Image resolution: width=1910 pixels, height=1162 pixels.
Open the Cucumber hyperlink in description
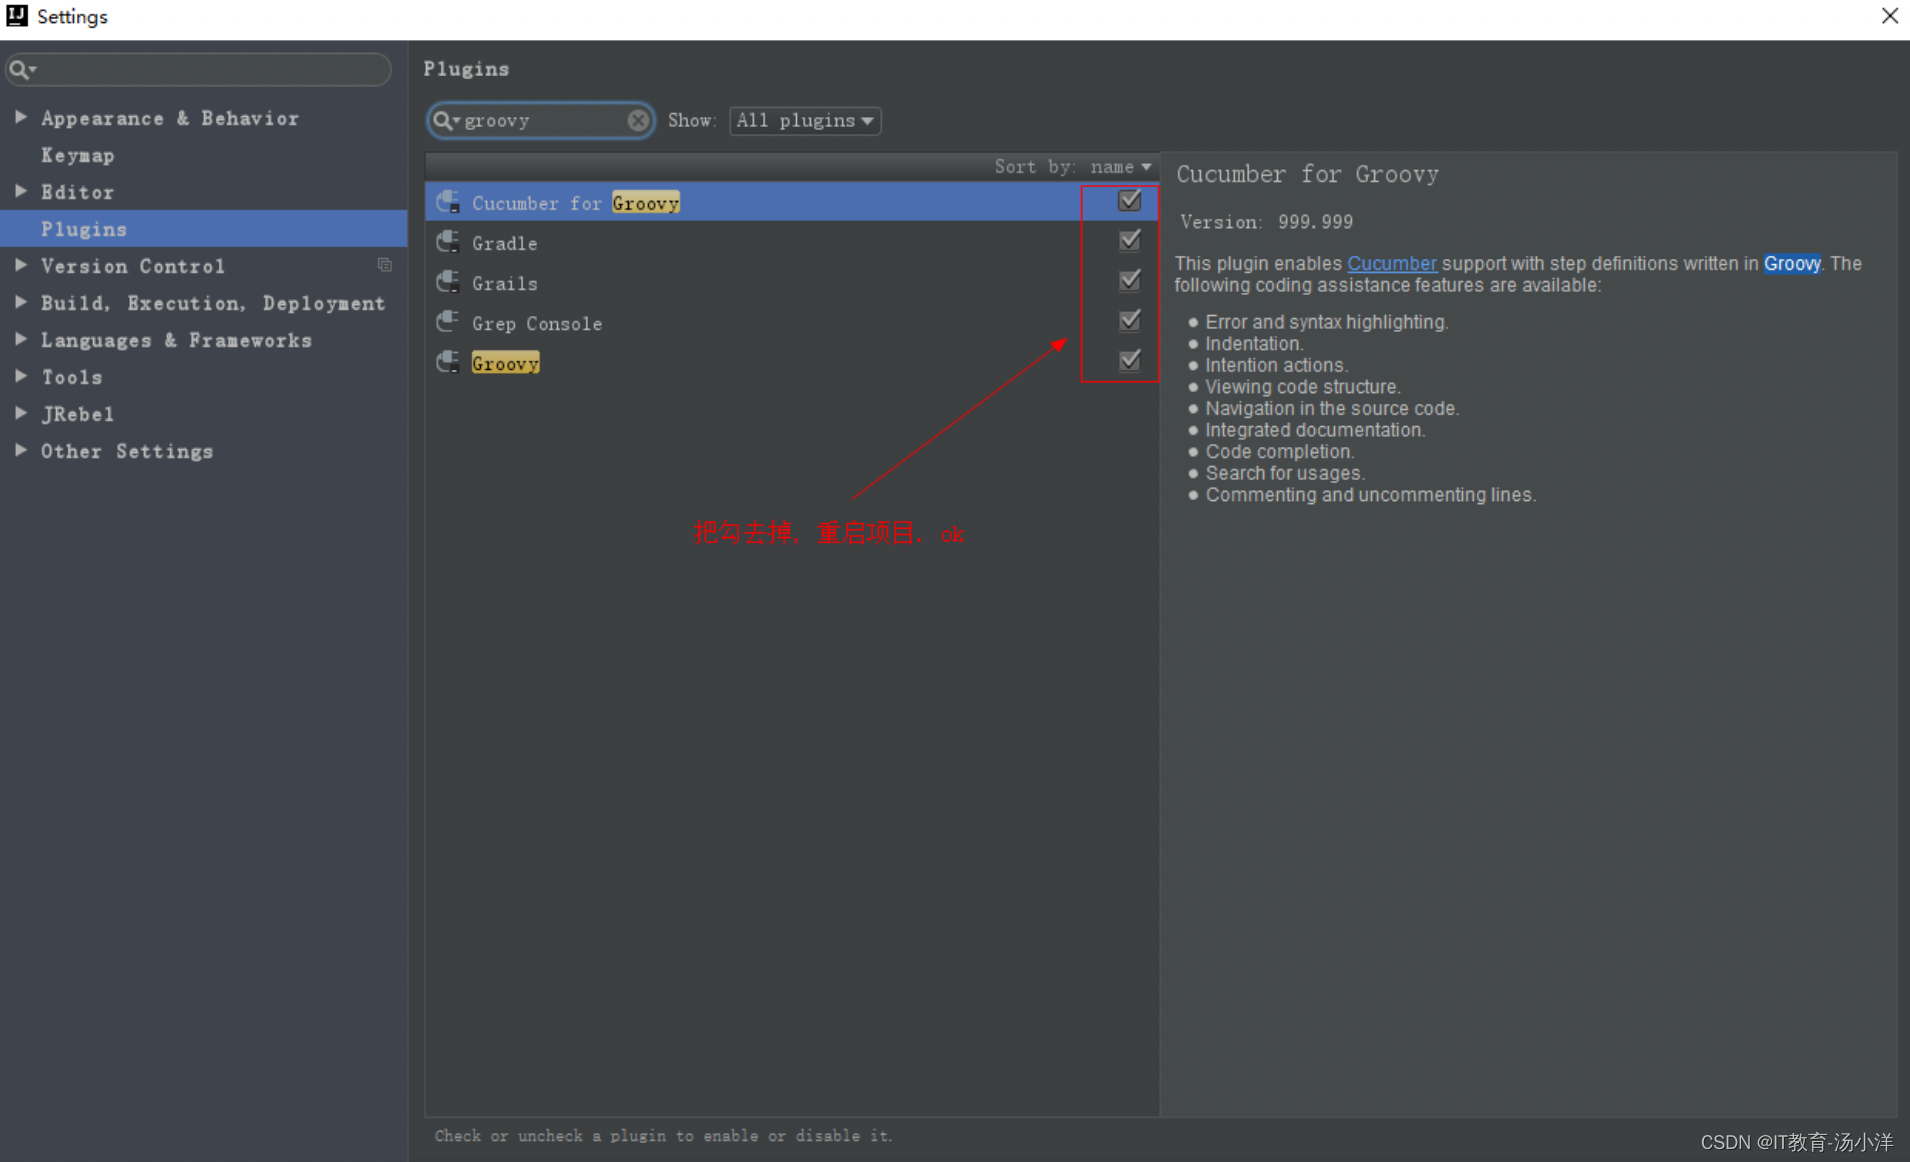click(x=1391, y=263)
